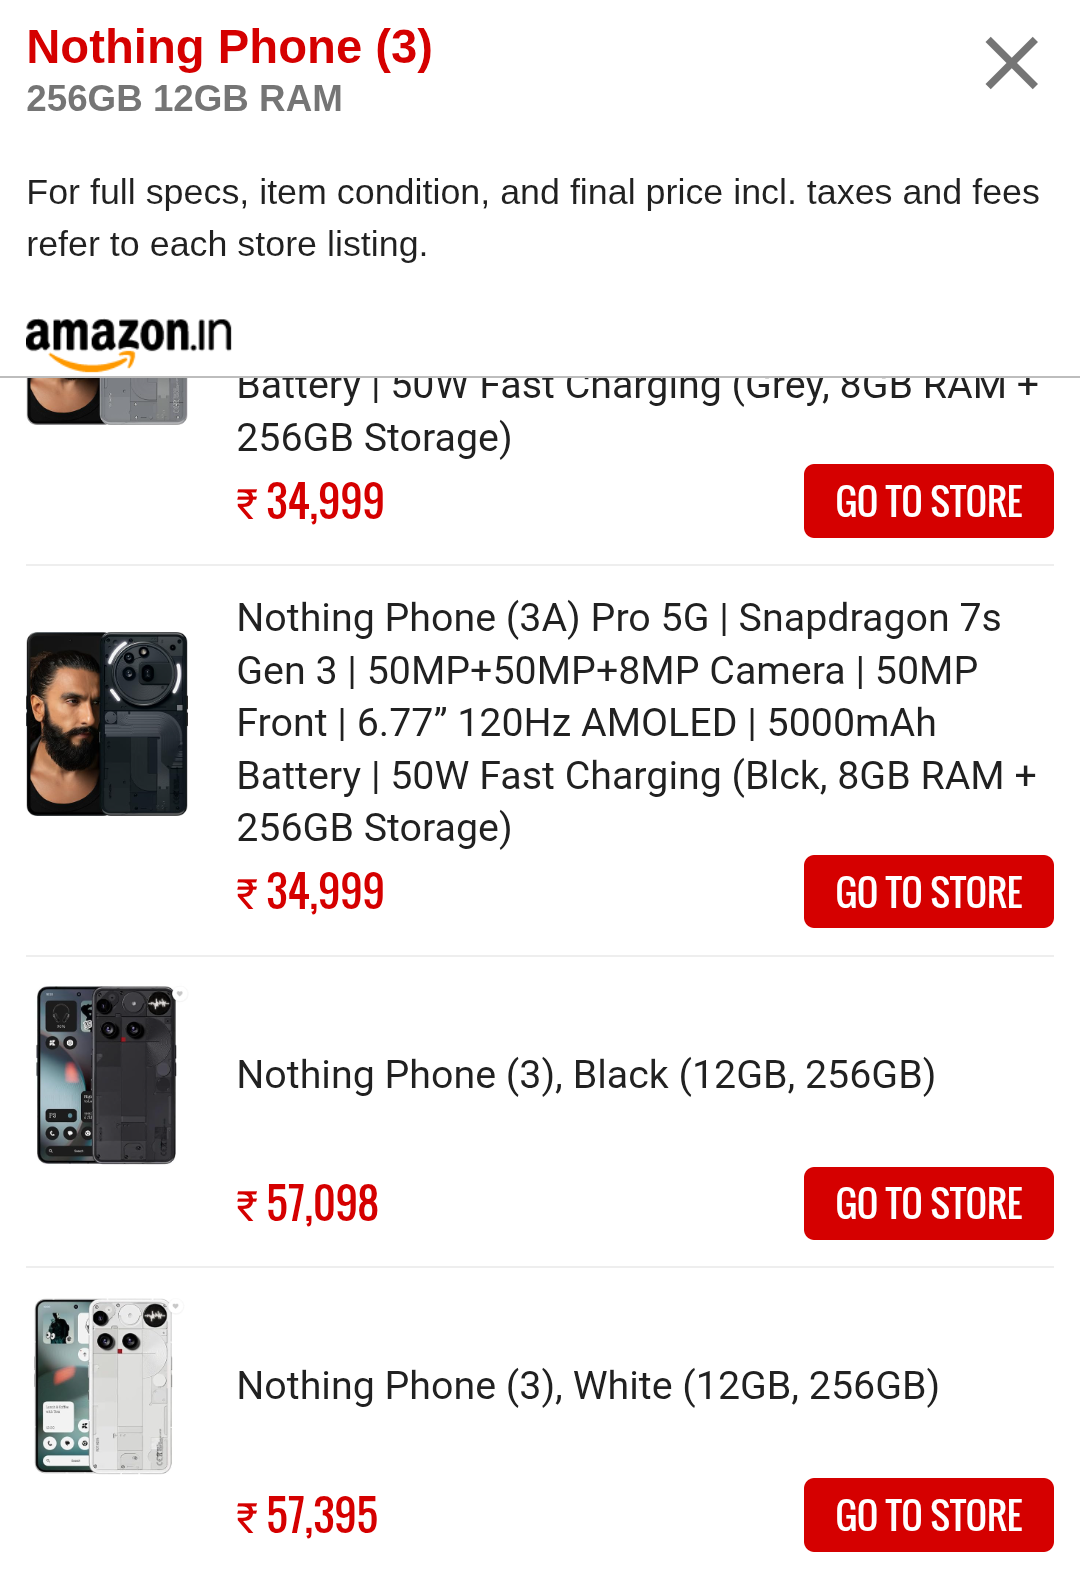Click the ₹34,999 price for Blck variant
Viewport: 1080px width, 1584px height.
tap(311, 892)
